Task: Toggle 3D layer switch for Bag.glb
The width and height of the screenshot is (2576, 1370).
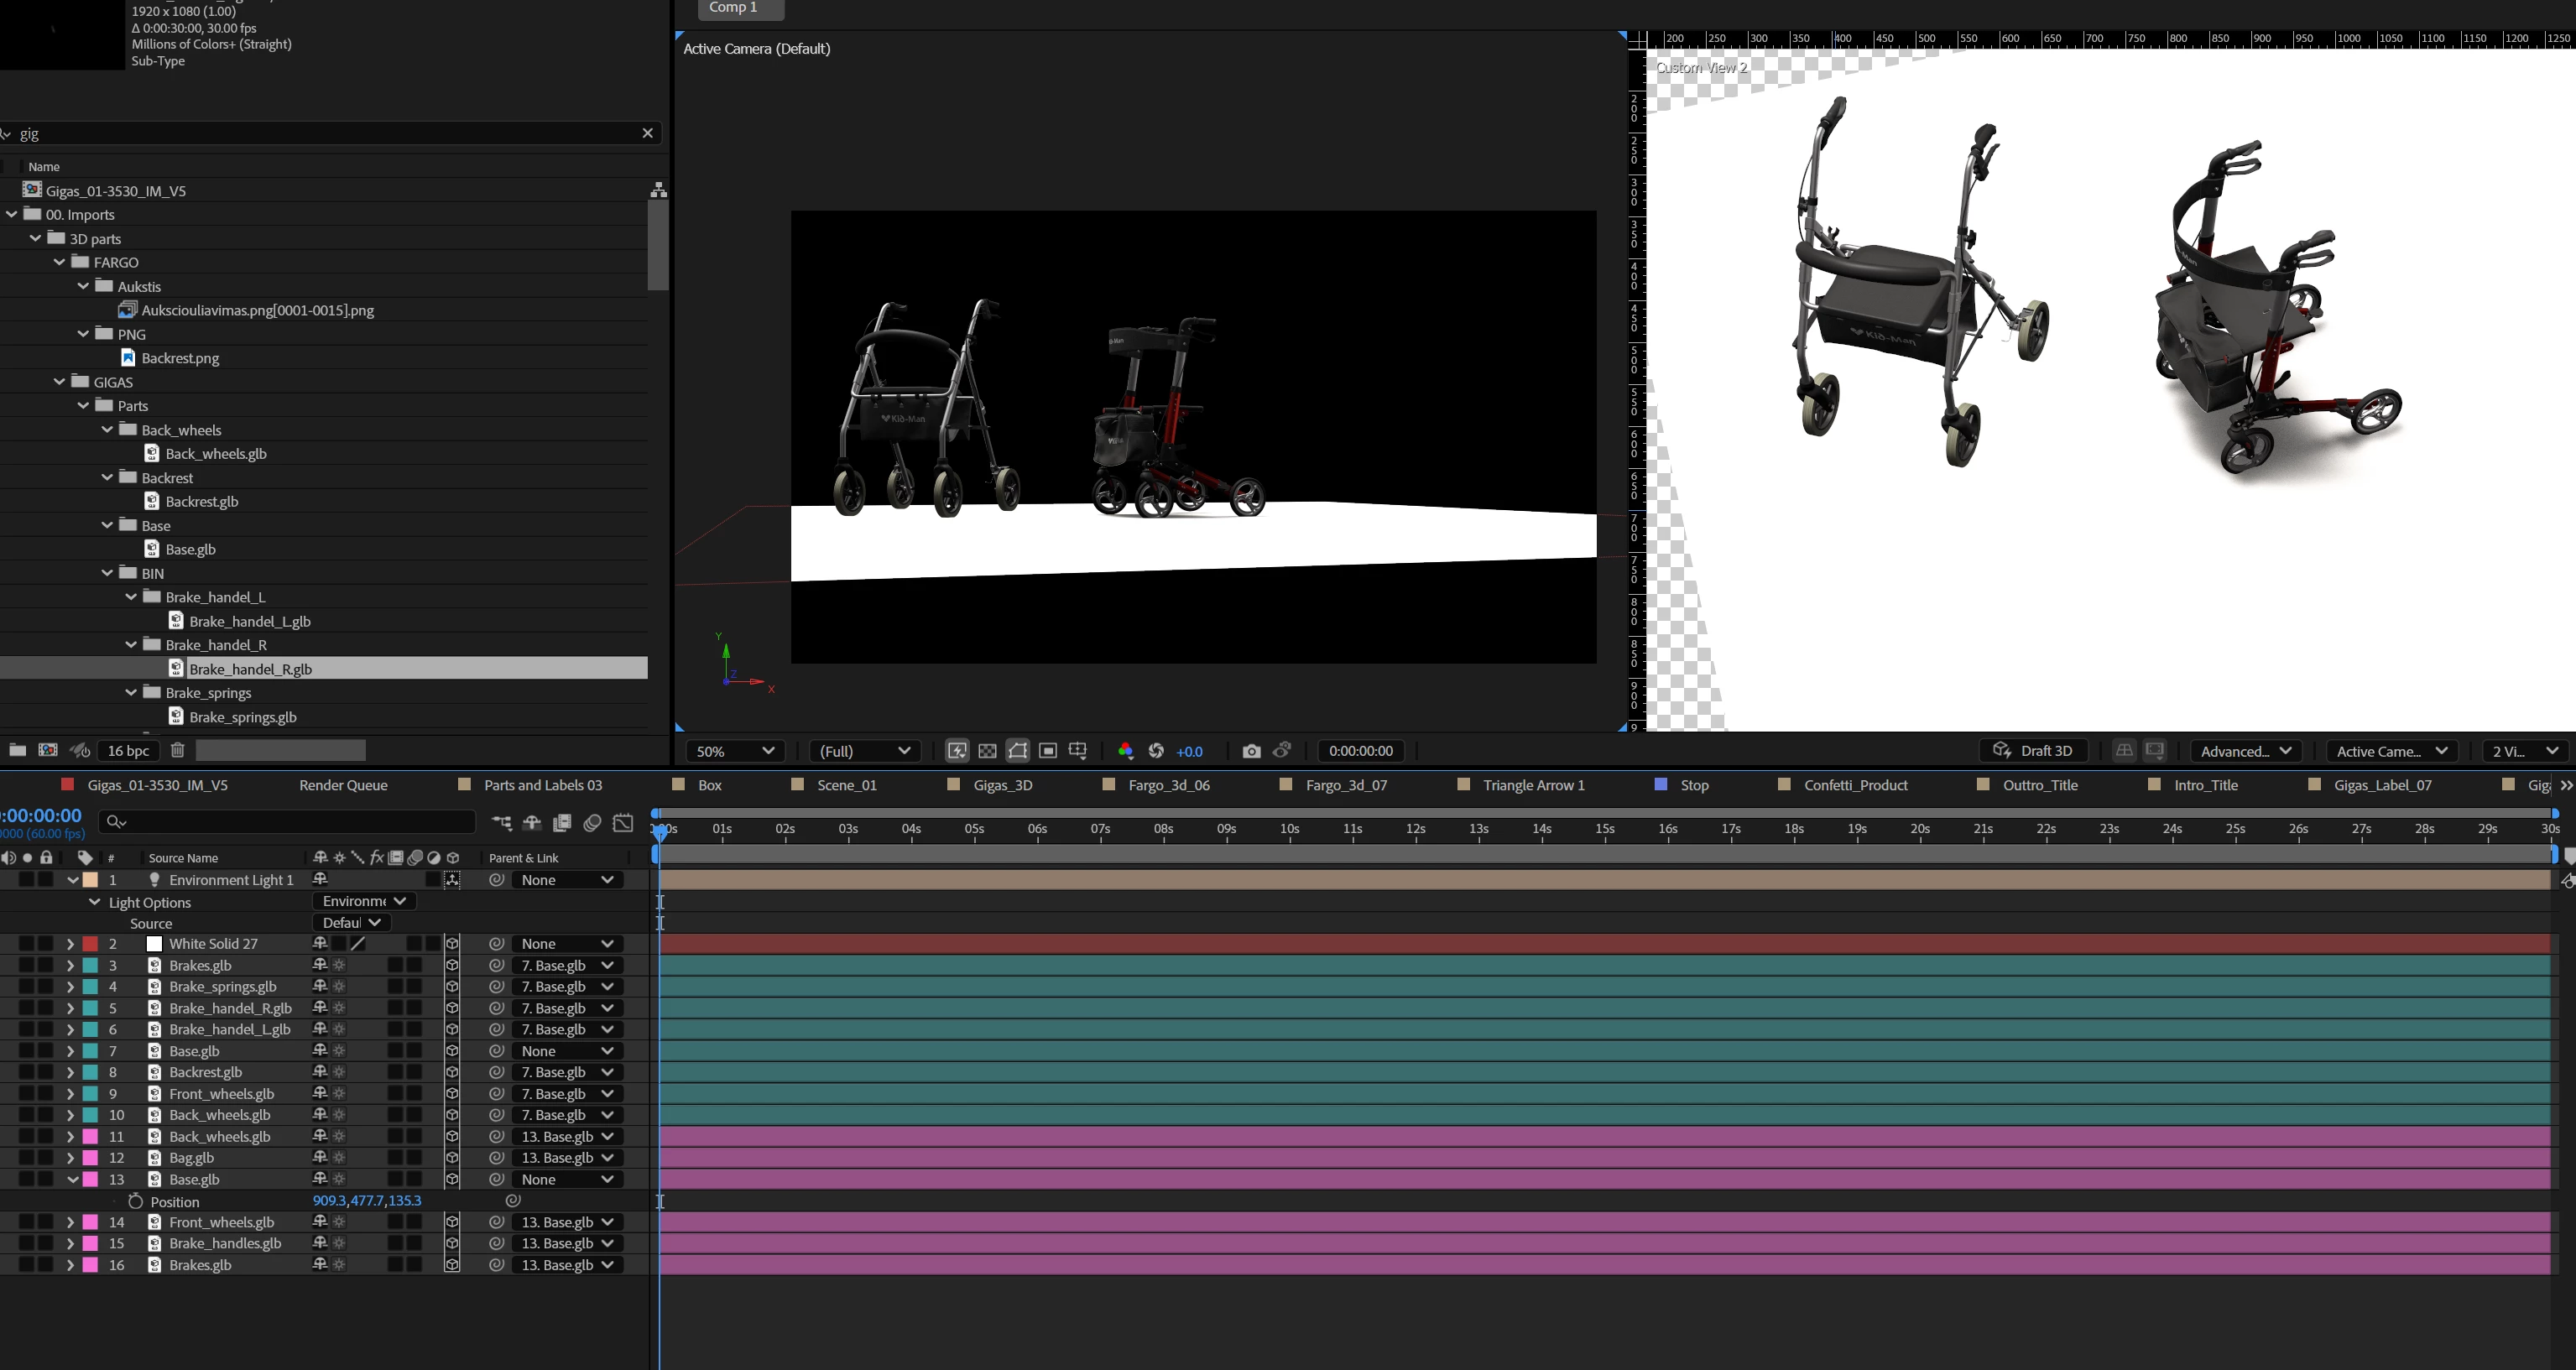Action: pos(452,1158)
